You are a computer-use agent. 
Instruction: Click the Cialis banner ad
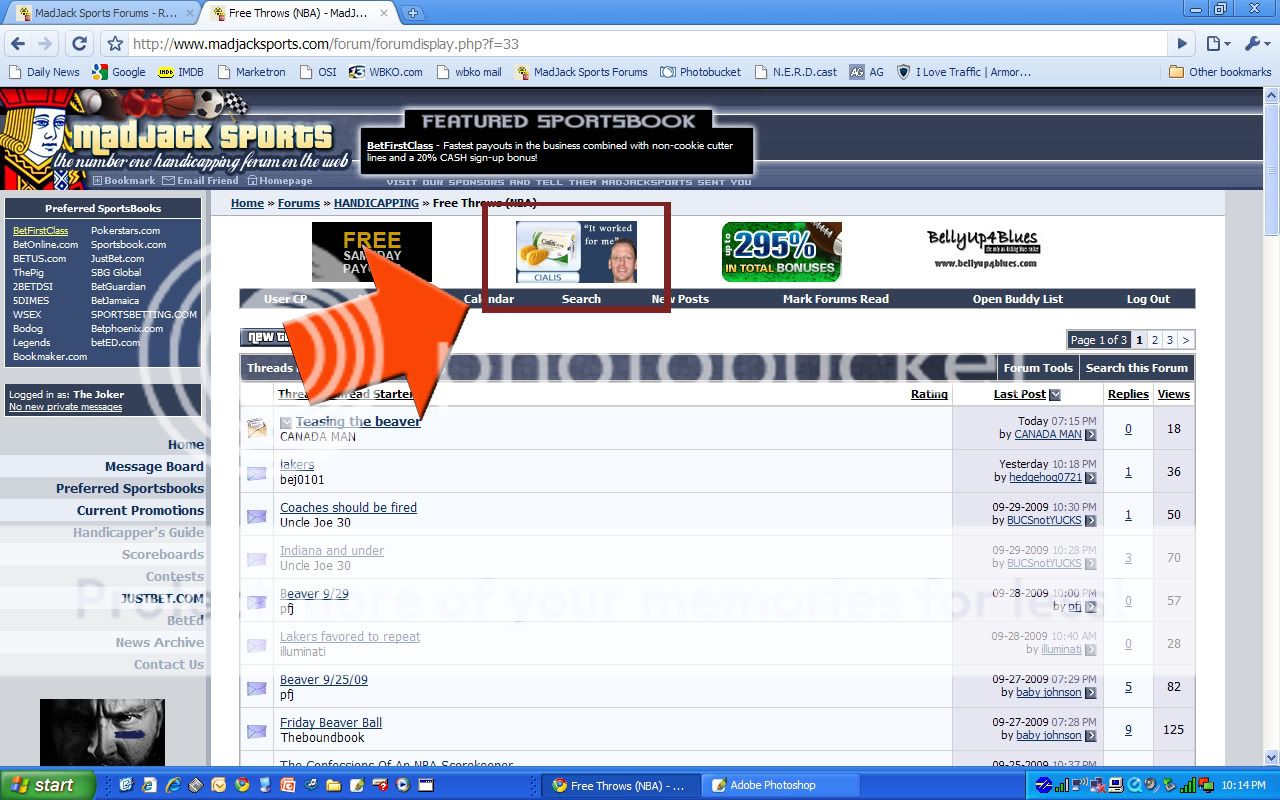576,252
